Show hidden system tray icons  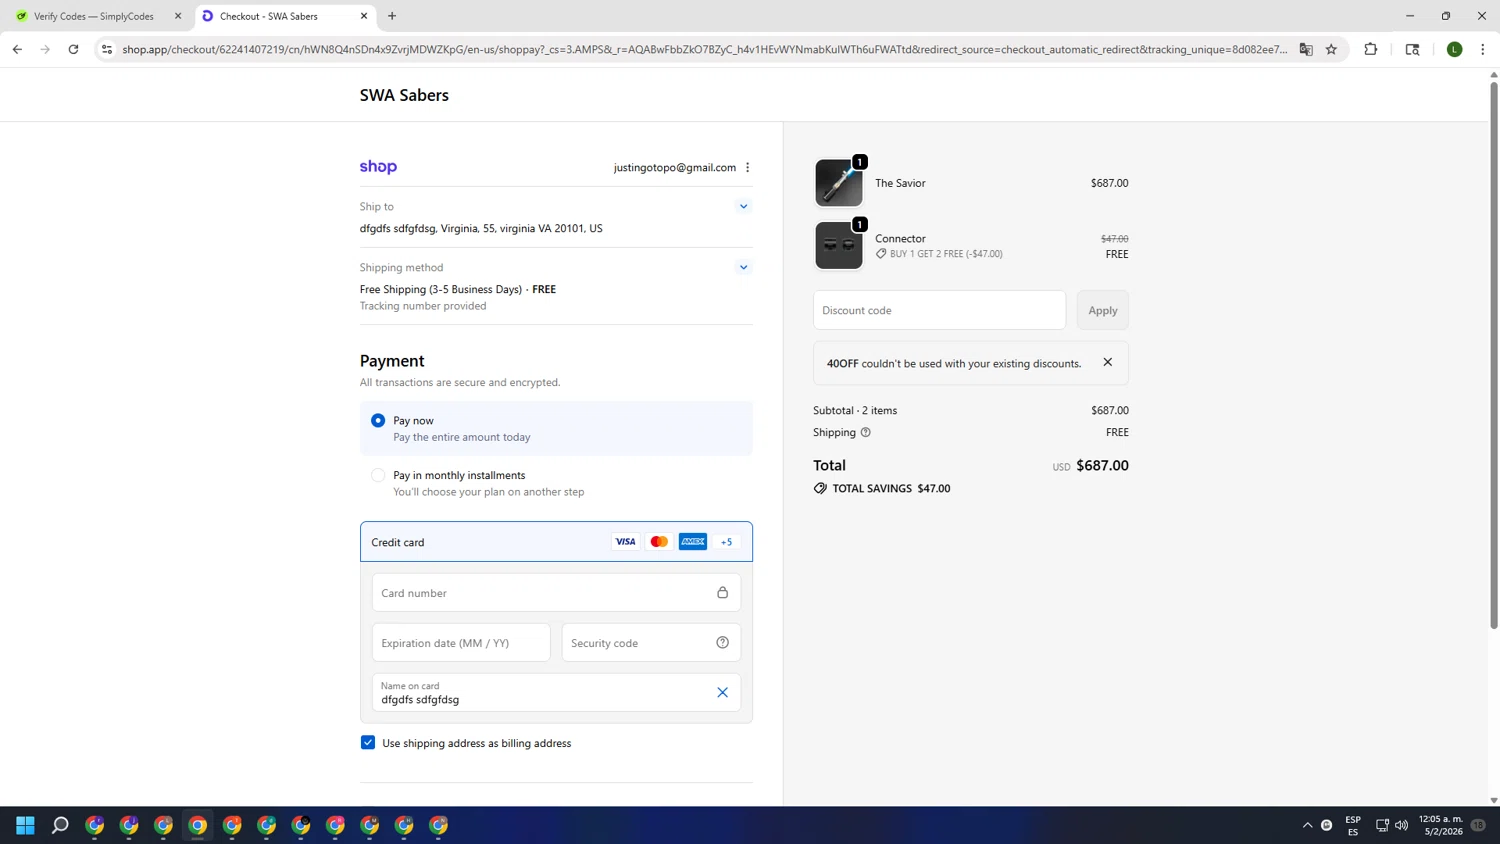(x=1307, y=825)
